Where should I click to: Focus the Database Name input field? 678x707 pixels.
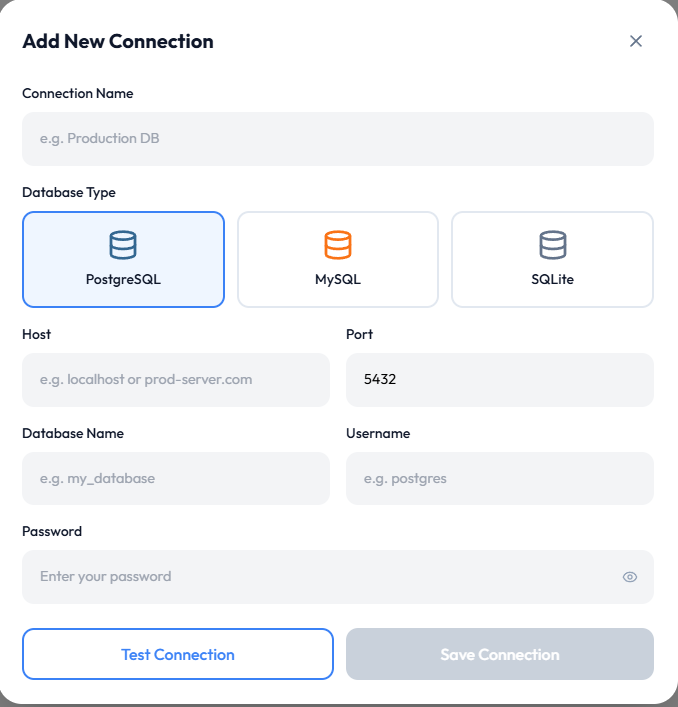click(176, 479)
